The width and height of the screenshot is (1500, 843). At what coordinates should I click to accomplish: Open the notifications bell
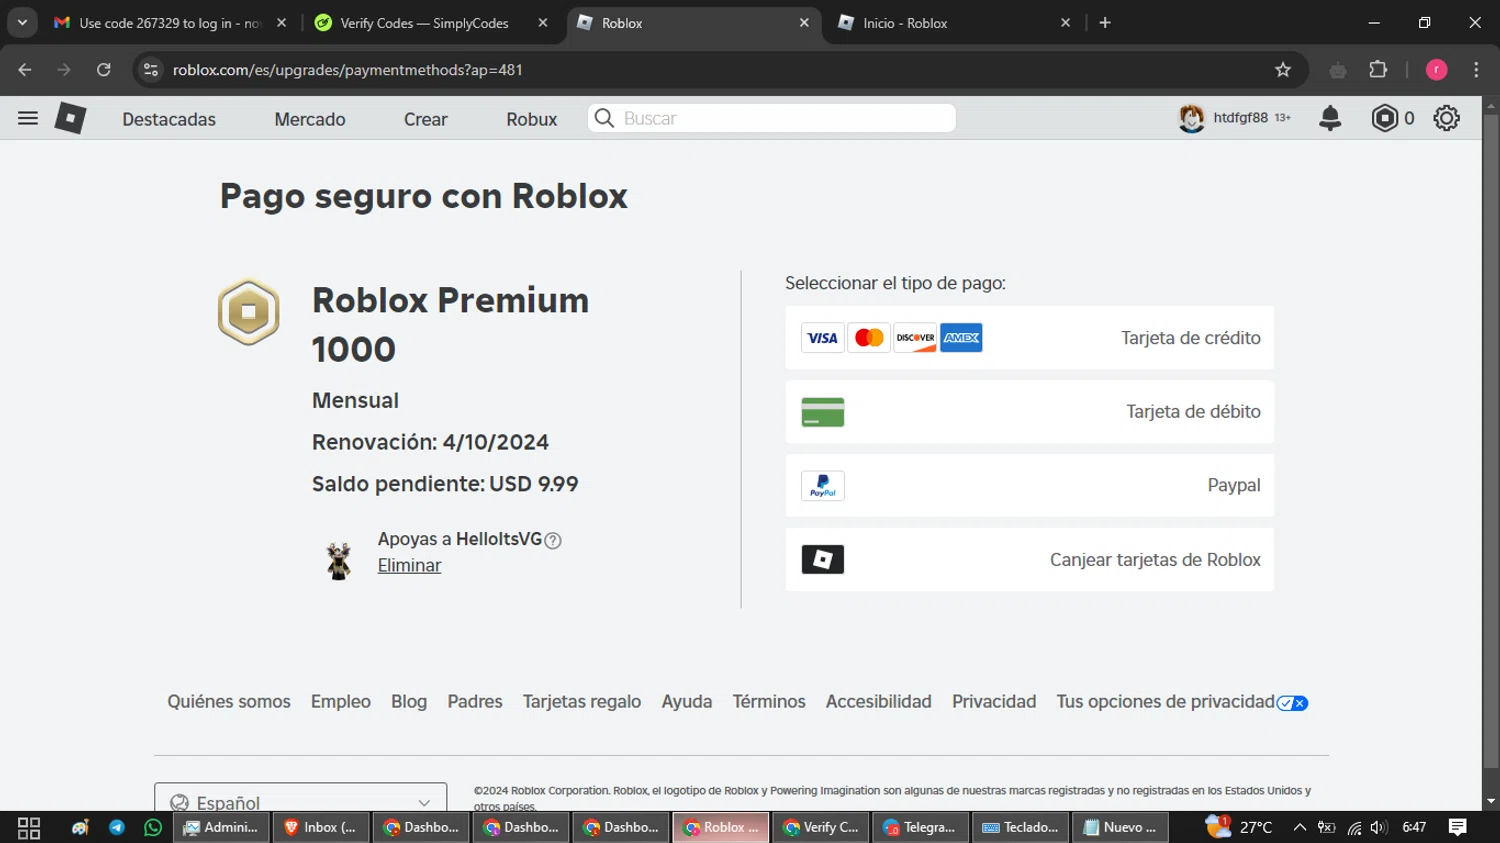tap(1330, 118)
